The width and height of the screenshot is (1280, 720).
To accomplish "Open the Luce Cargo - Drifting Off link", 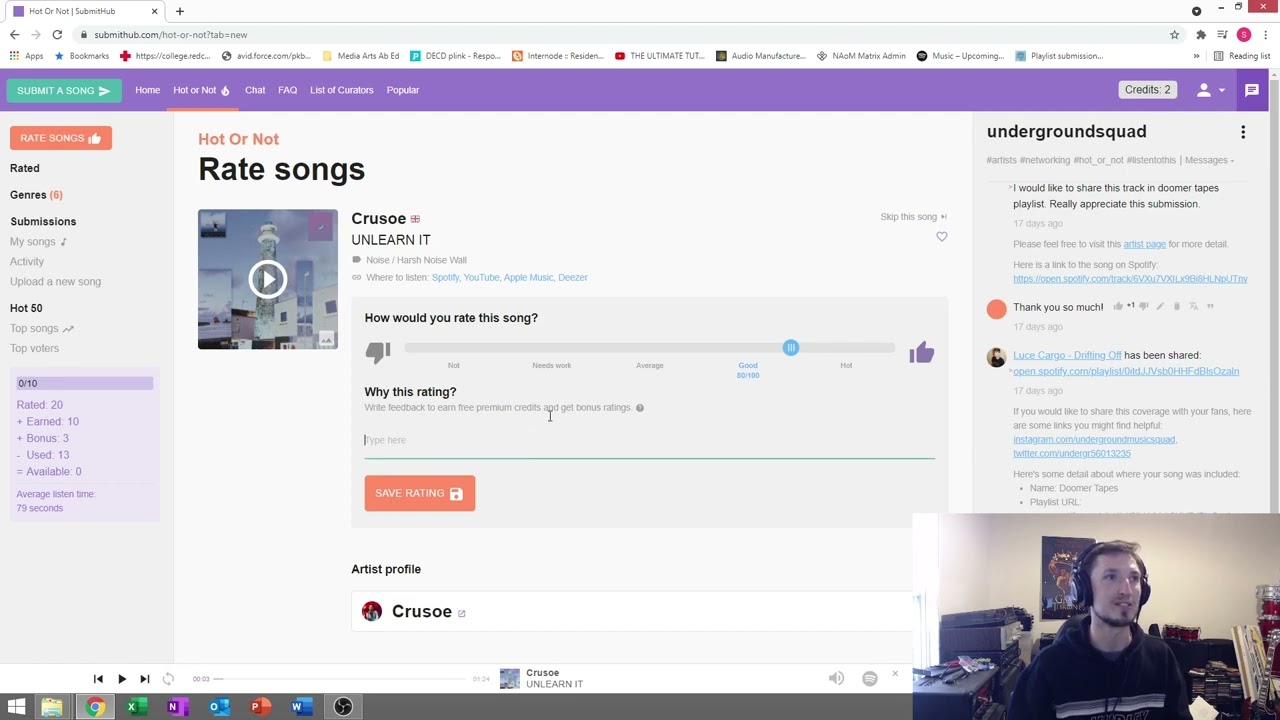I will pos(1067,355).
